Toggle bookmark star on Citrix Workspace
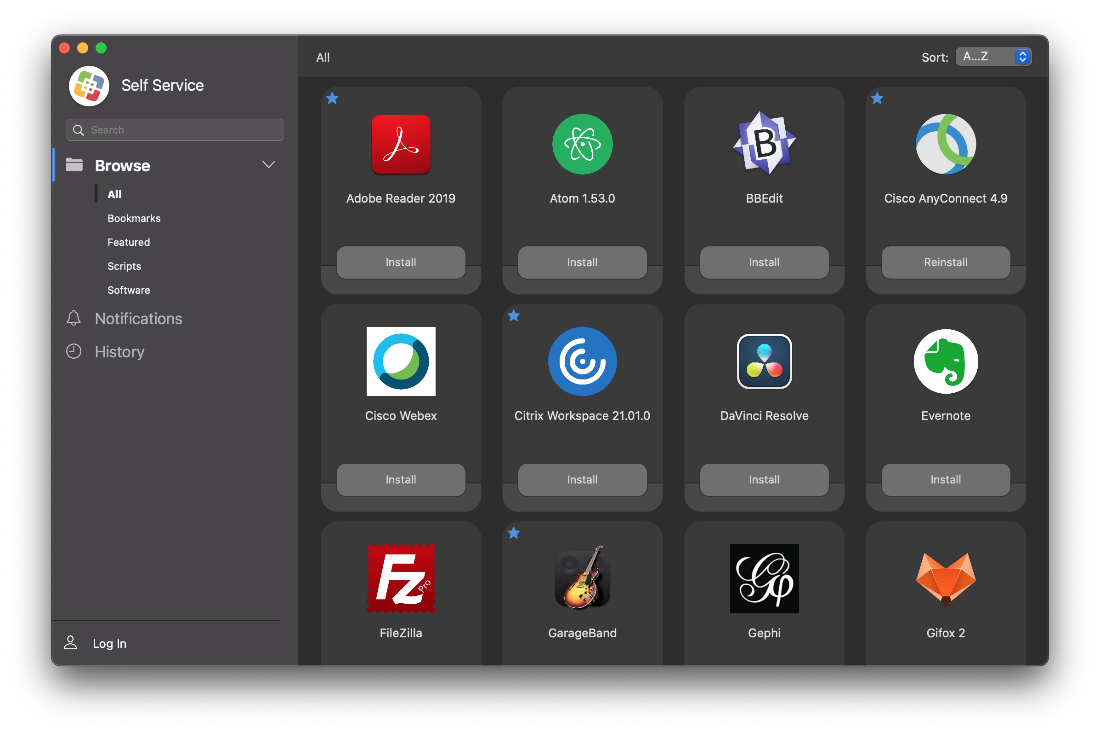The width and height of the screenshot is (1100, 734). tap(514, 316)
